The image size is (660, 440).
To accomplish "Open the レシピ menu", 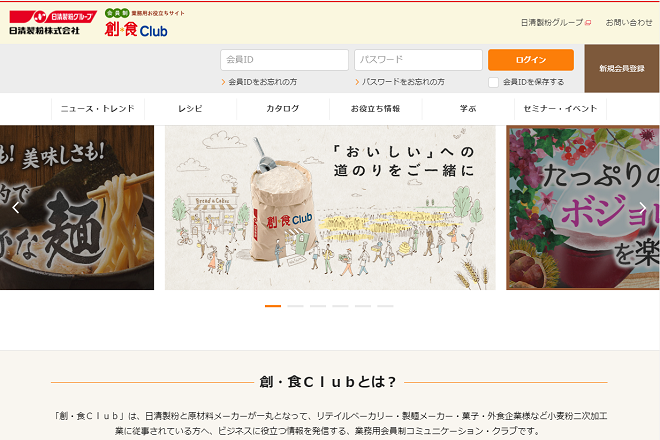I will coord(190,109).
